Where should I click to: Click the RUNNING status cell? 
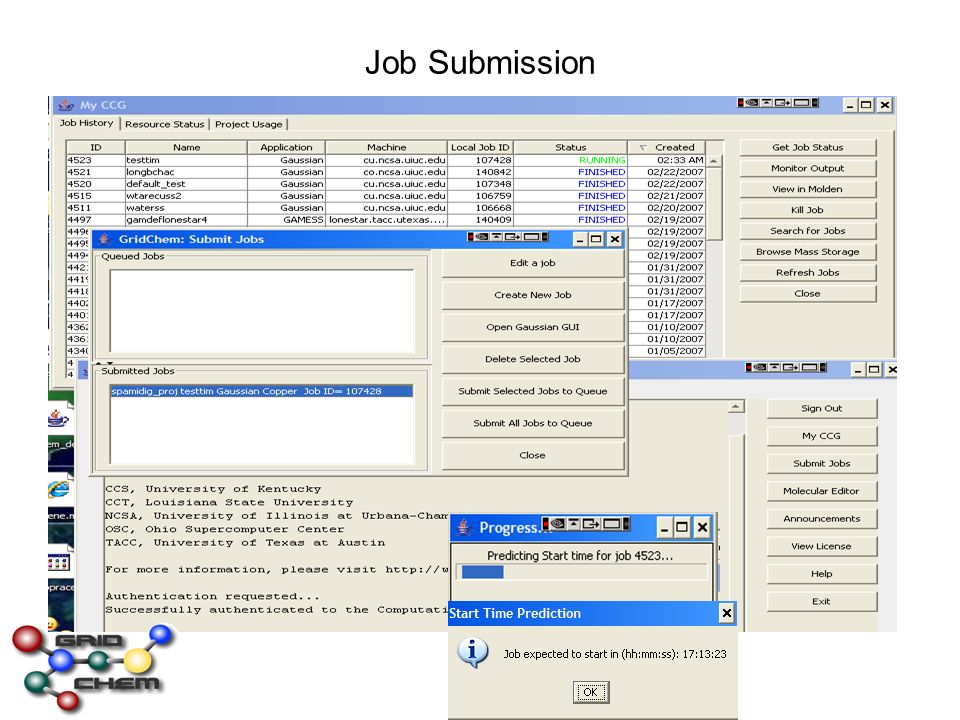(x=571, y=160)
